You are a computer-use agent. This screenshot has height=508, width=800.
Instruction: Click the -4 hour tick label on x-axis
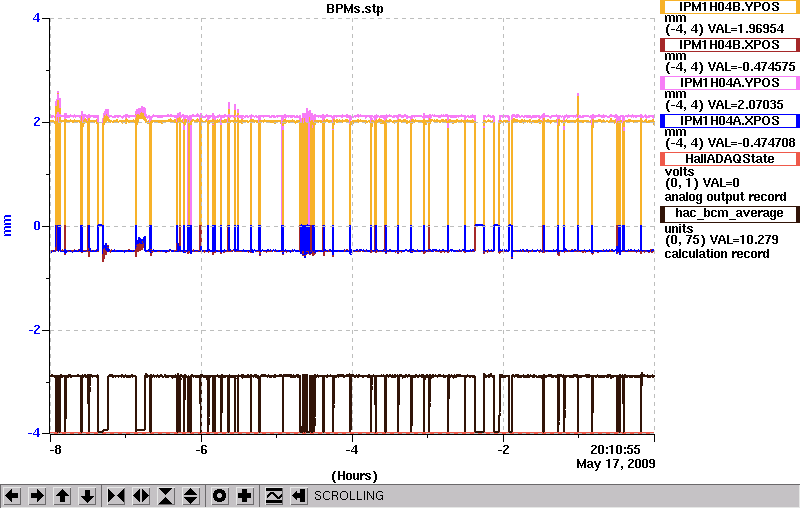tap(352, 450)
